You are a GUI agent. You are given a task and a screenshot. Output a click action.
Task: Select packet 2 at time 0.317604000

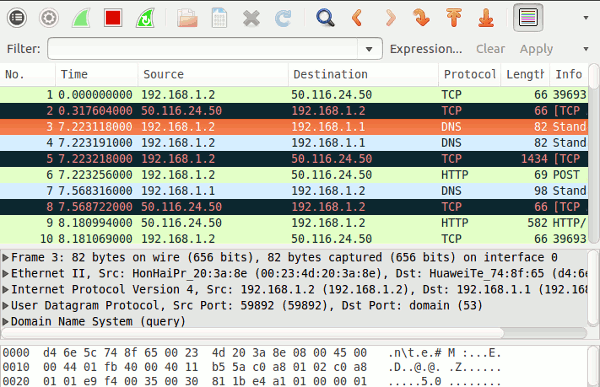click(294, 111)
